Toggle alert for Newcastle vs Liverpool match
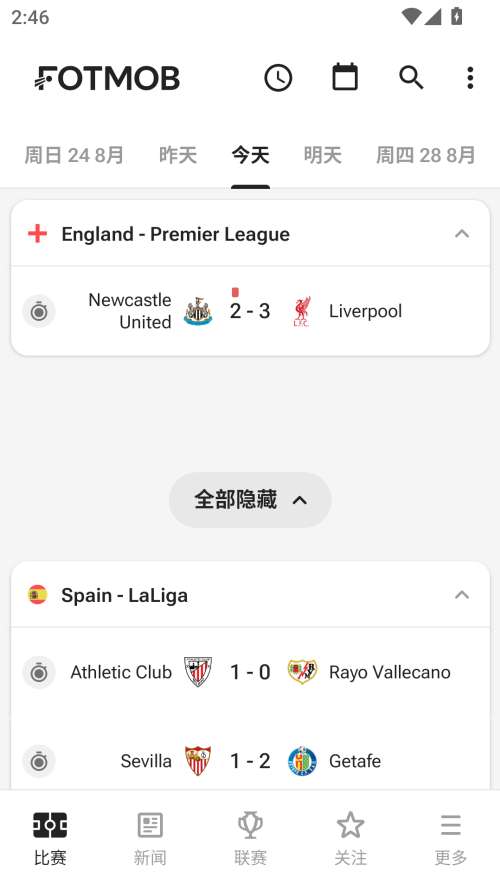500x889 pixels. pos(39,311)
